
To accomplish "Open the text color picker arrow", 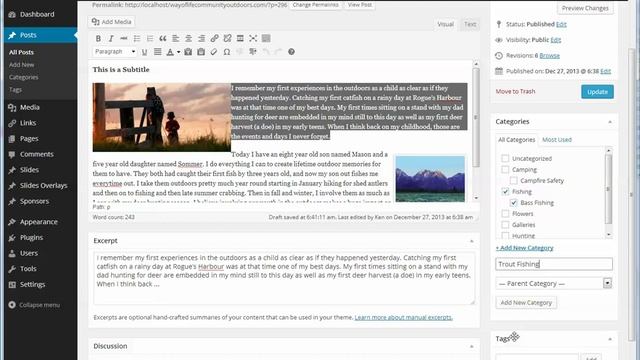I will pyautogui.click(x=178, y=52).
